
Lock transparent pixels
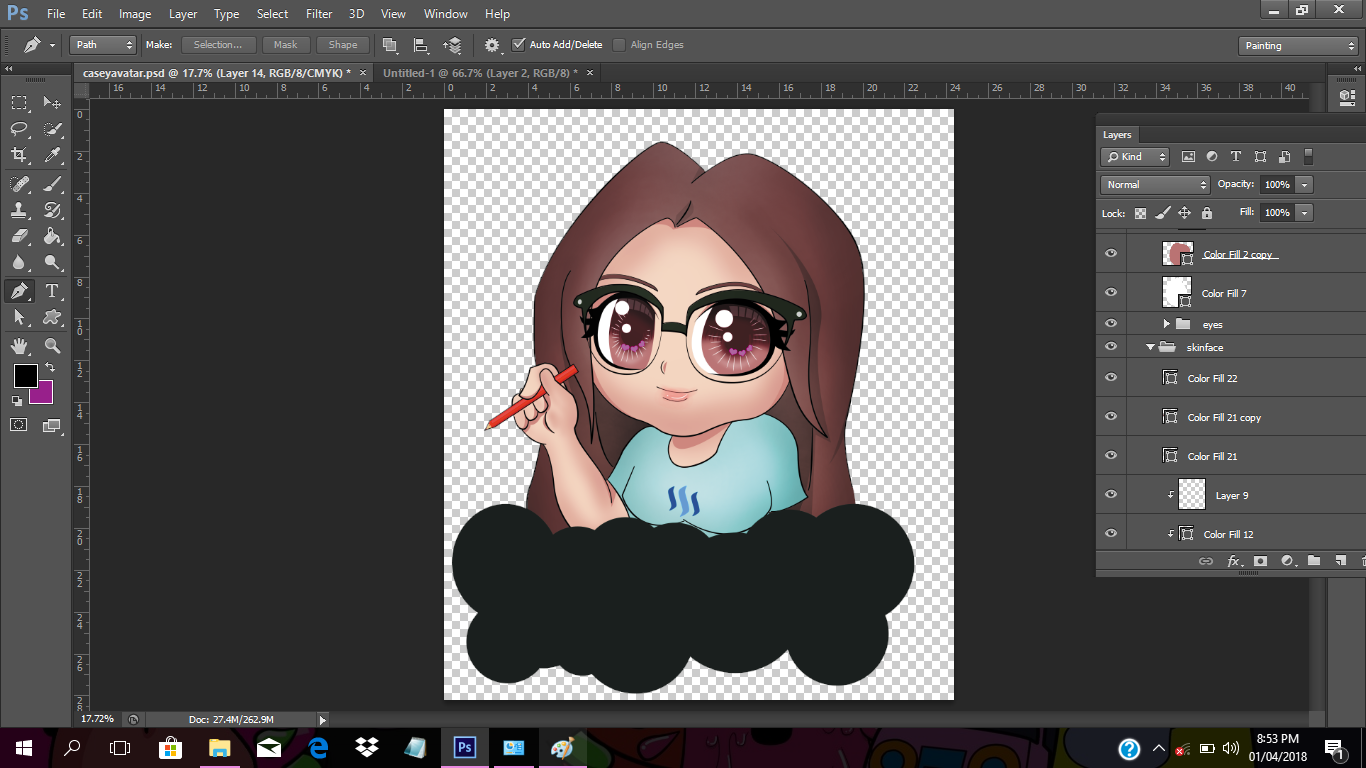click(1140, 213)
